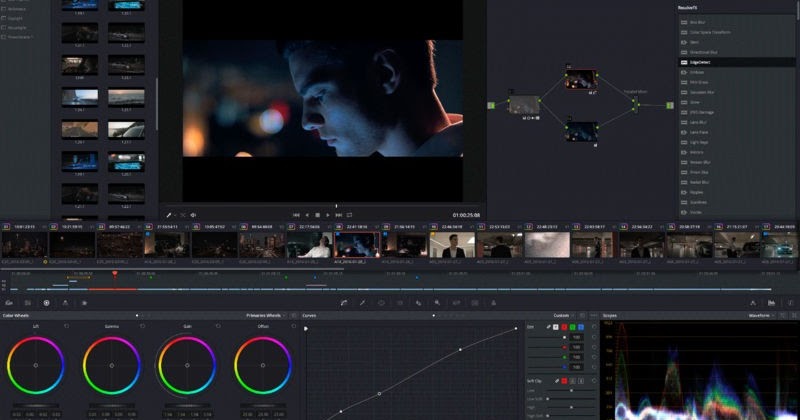
Task: Click the Gain color wheel center point
Action: [x=187, y=365]
